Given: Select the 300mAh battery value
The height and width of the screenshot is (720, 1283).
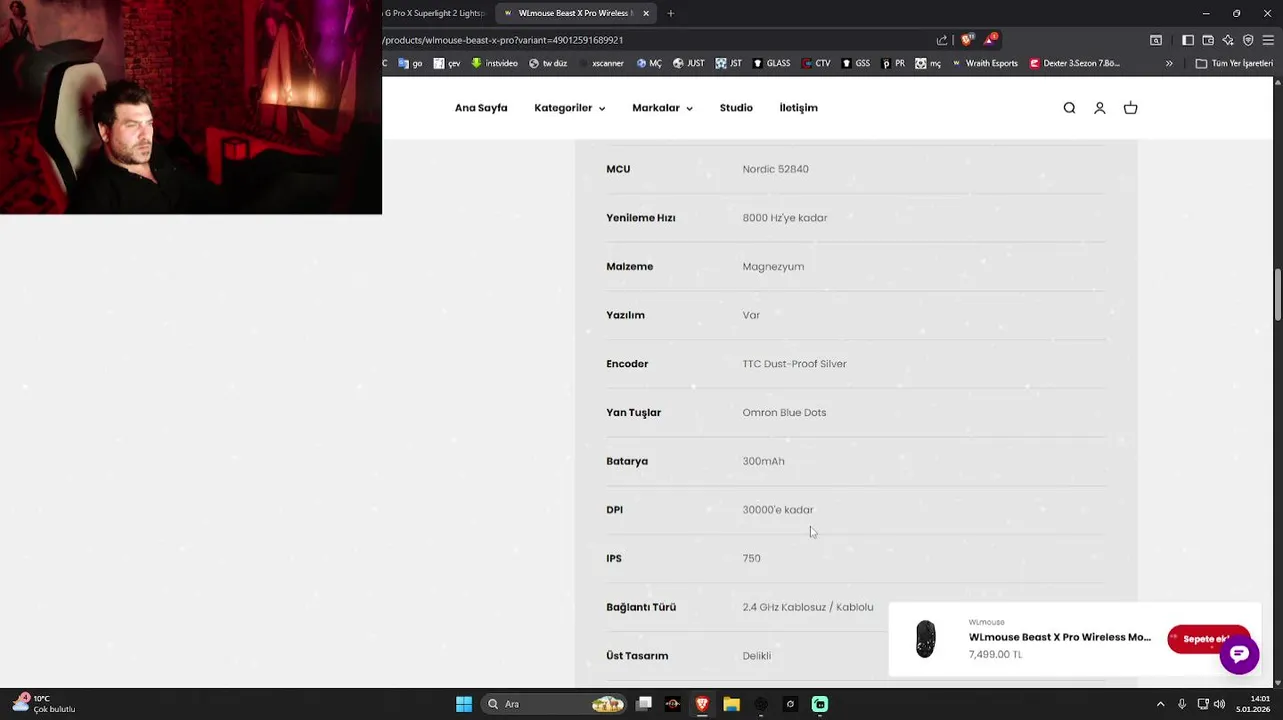Looking at the screenshot, I should [763, 461].
